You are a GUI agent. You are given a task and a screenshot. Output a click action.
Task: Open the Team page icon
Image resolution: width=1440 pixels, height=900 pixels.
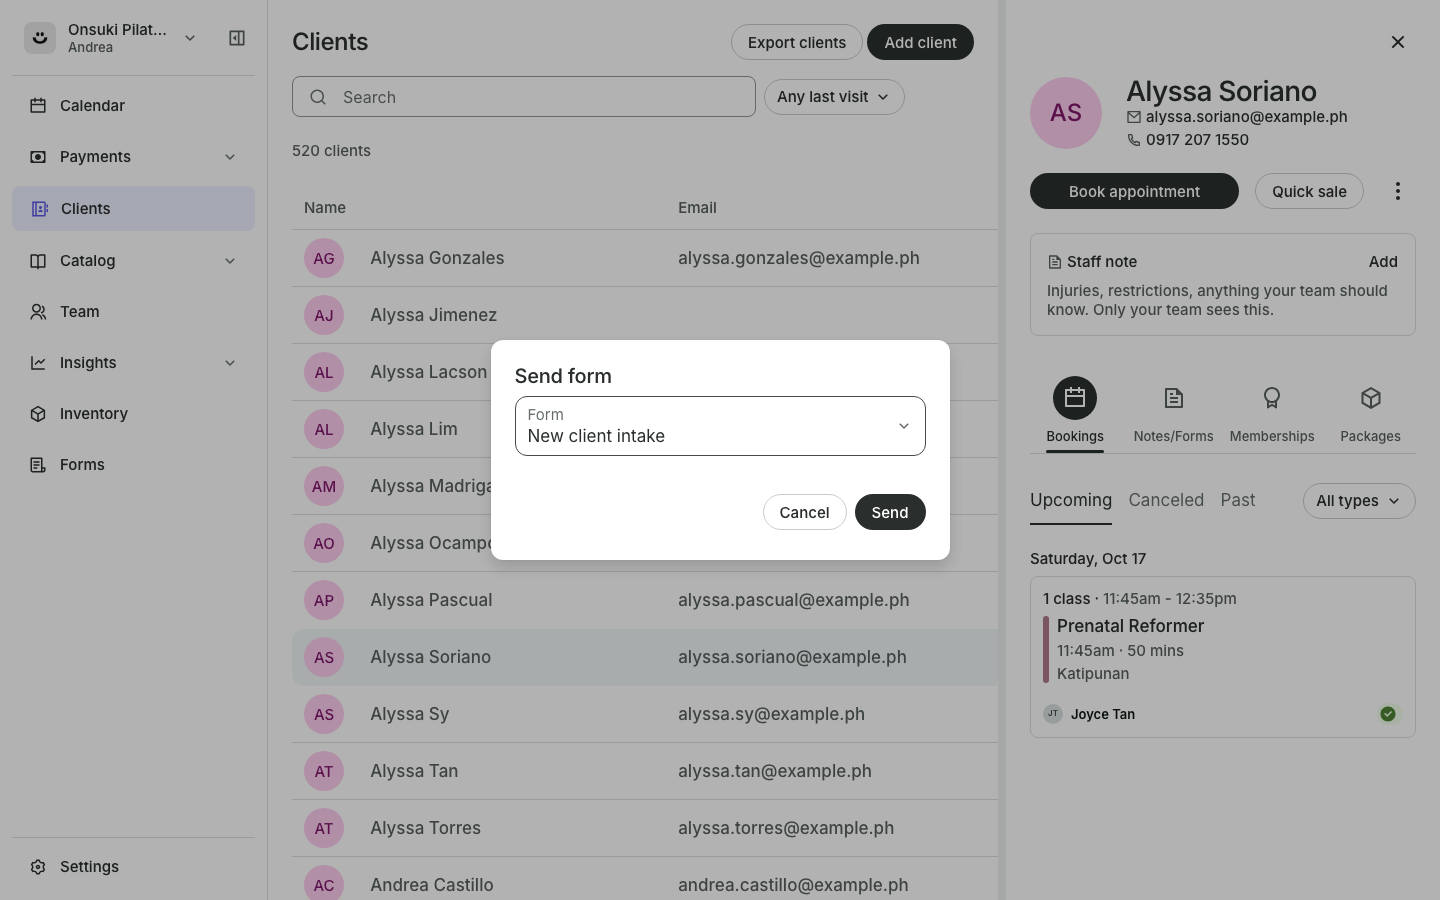click(x=38, y=312)
